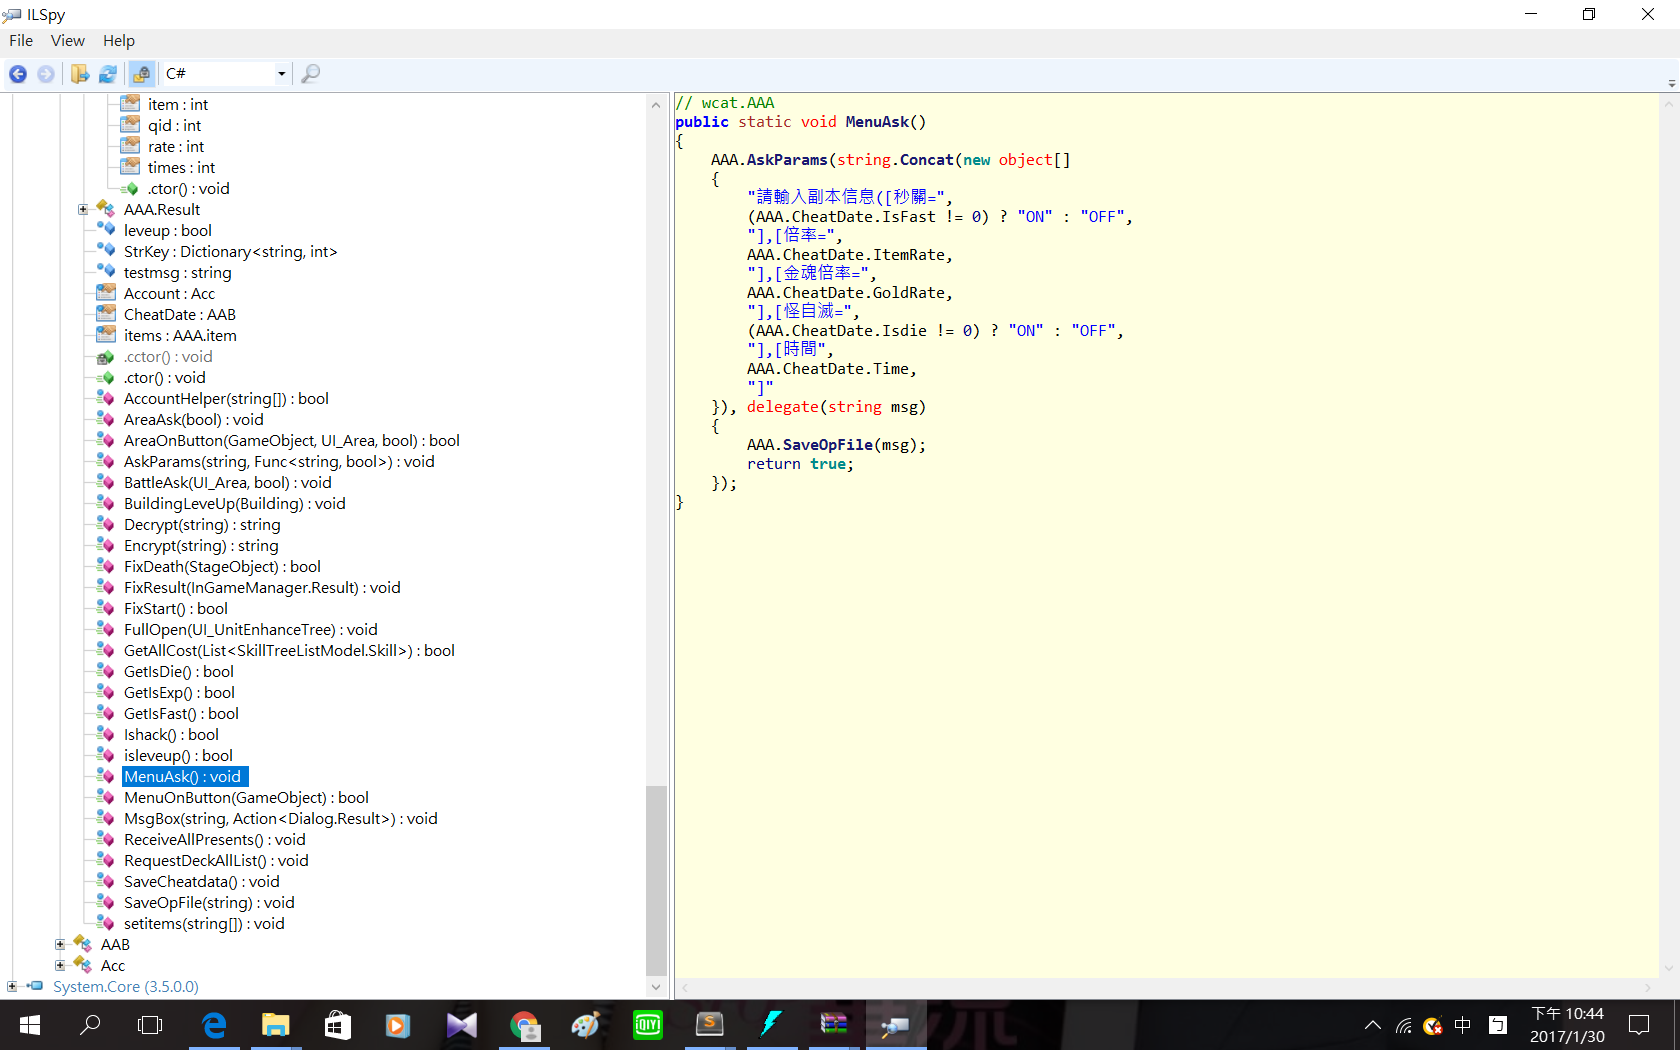Select setitems(string[]) method
Image resolution: width=1680 pixels, height=1050 pixels.
click(204, 924)
